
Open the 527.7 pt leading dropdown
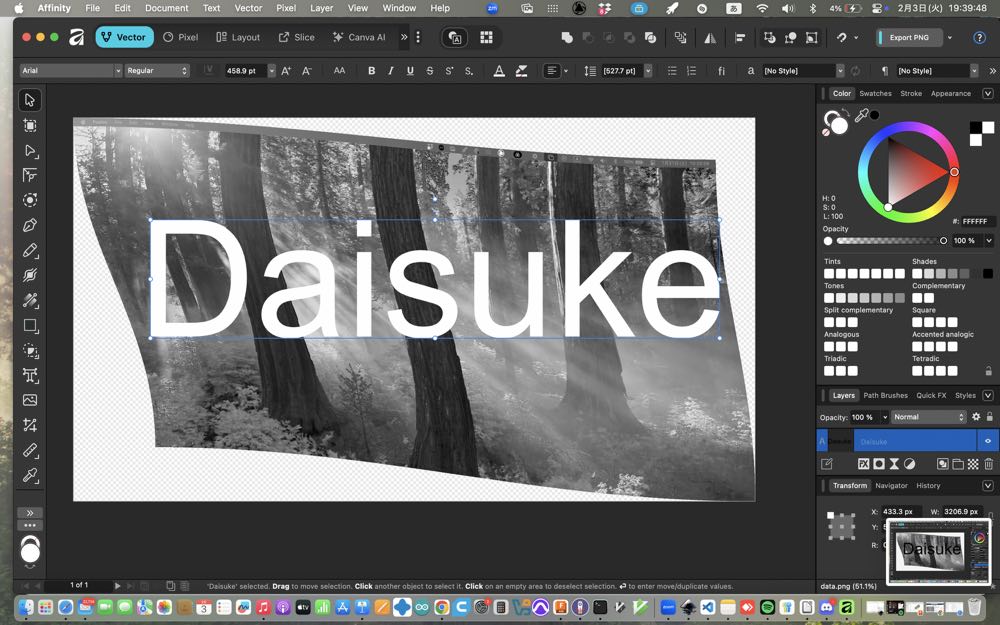pyautogui.click(x=648, y=71)
